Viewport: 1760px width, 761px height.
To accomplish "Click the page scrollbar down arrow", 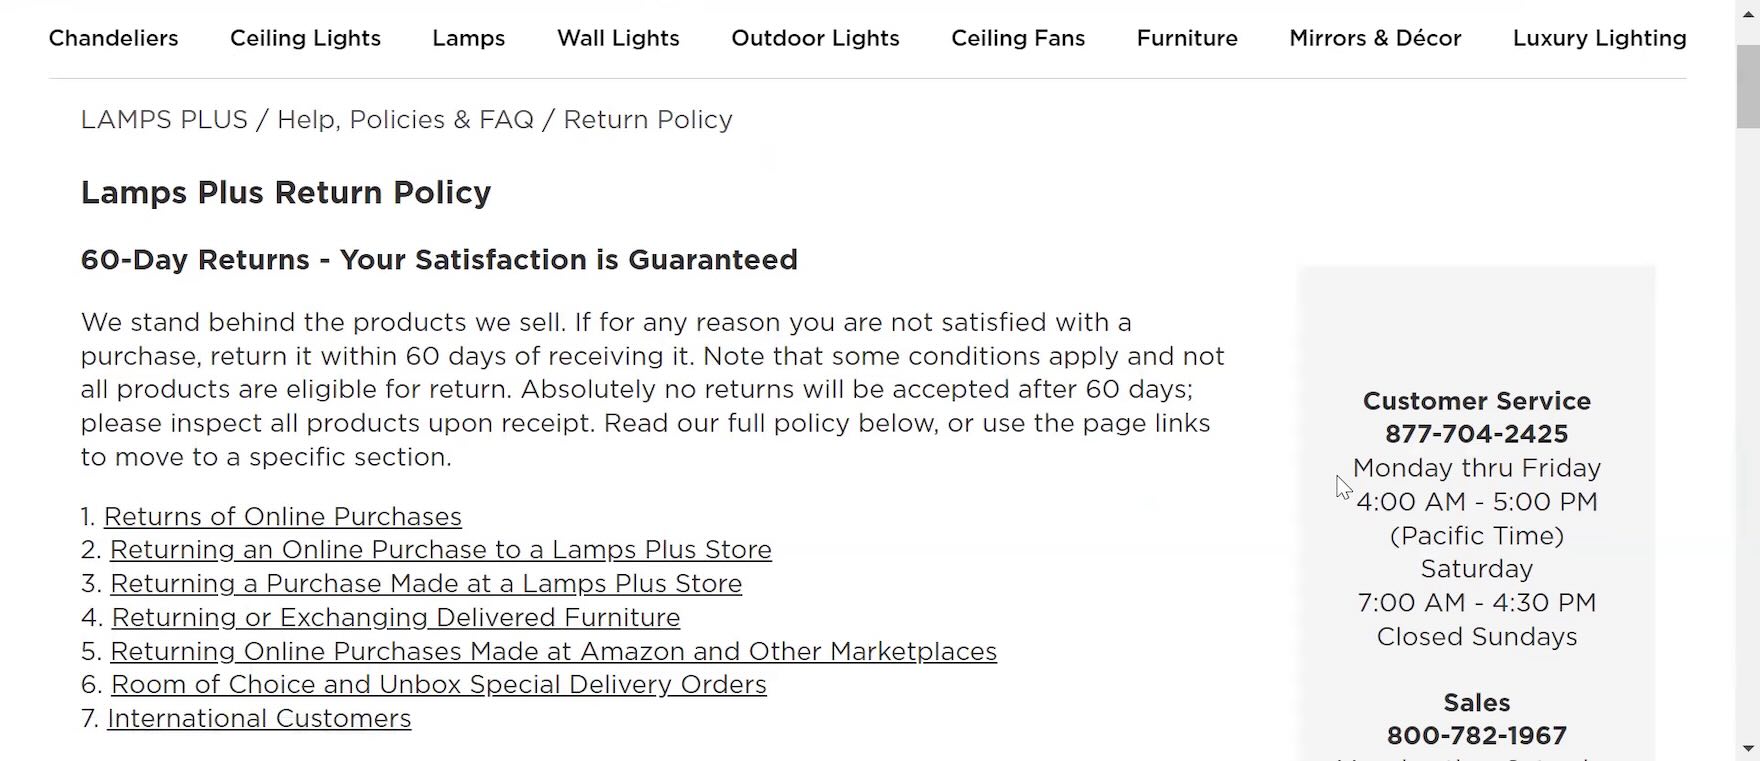I will pyautogui.click(x=1747, y=749).
